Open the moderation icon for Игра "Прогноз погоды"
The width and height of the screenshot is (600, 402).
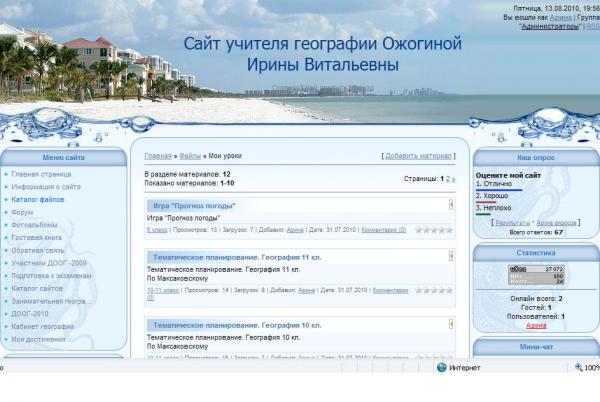(x=451, y=205)
